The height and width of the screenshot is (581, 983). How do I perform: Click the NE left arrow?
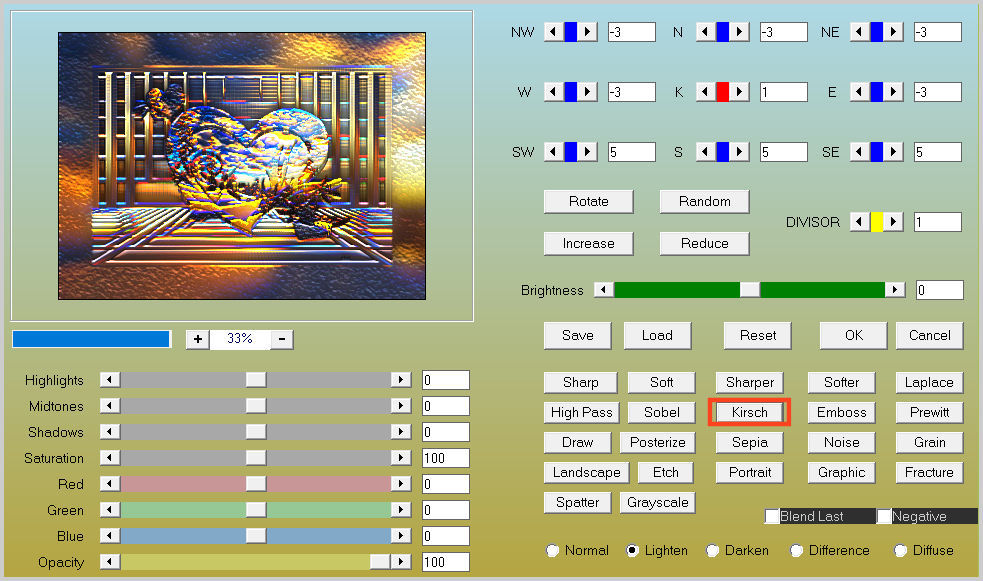click(859, 32)
